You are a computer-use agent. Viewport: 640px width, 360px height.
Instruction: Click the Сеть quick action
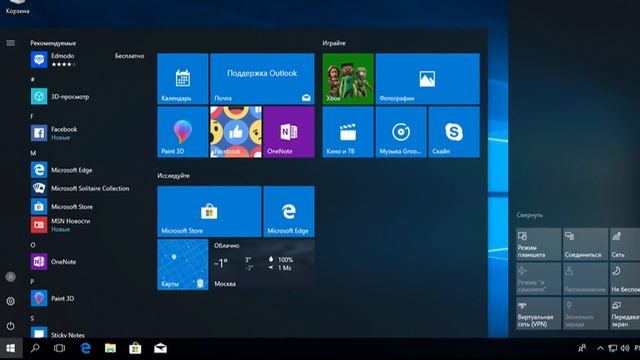[625, 244]
